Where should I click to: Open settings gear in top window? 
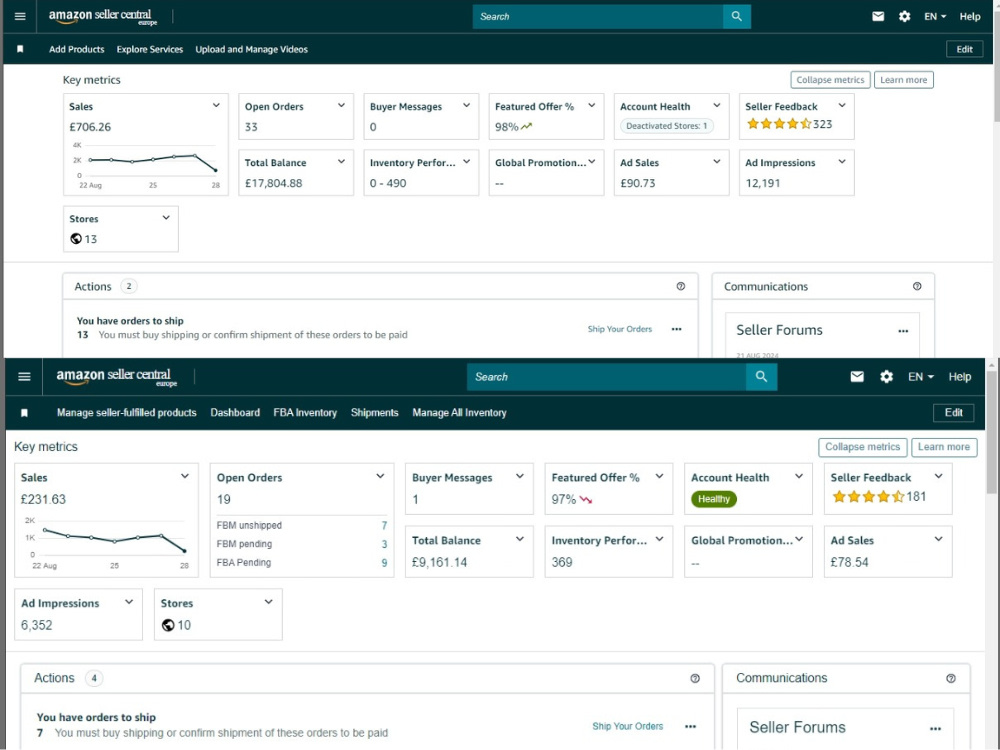pos(904,17)
